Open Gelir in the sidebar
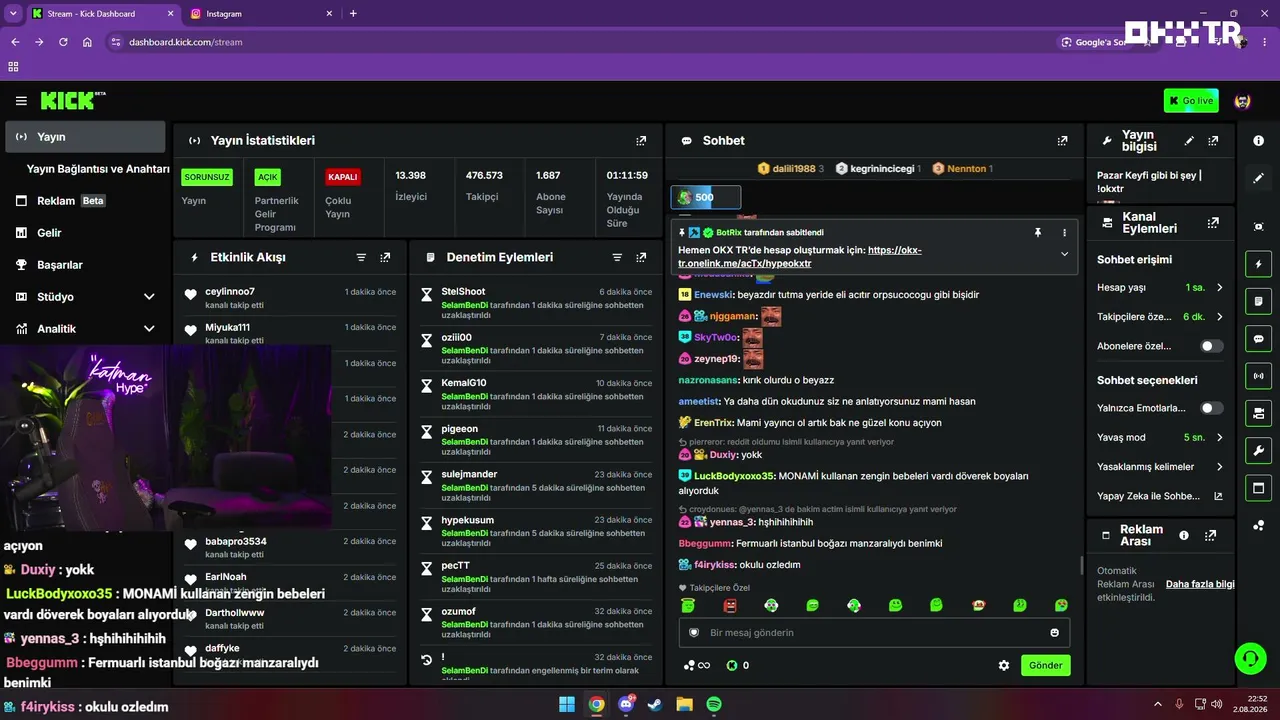This screenshot has height=720, width=1280. click(85, 233)
